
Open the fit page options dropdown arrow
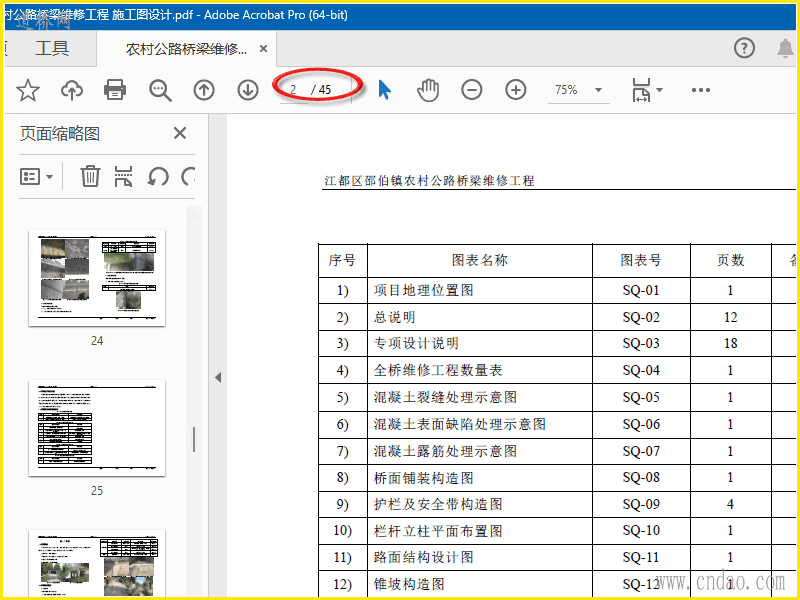(659, 90)
